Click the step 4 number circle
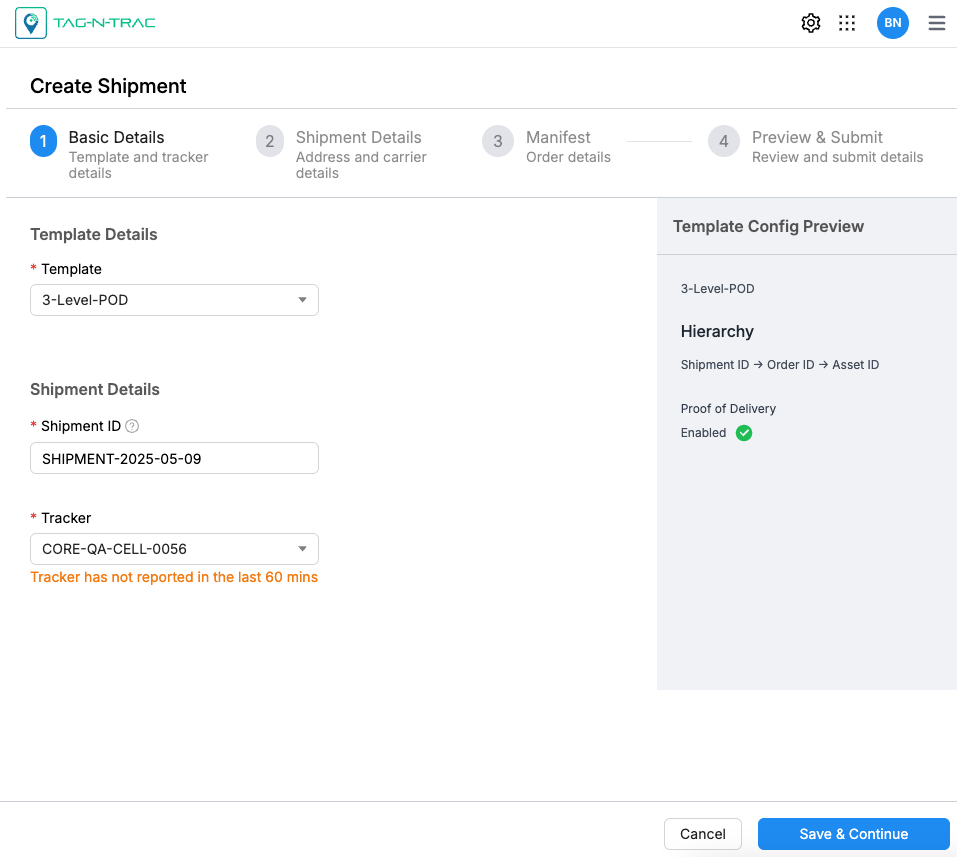This screenshot has width=957, height=857. click(x=724, y=142)
